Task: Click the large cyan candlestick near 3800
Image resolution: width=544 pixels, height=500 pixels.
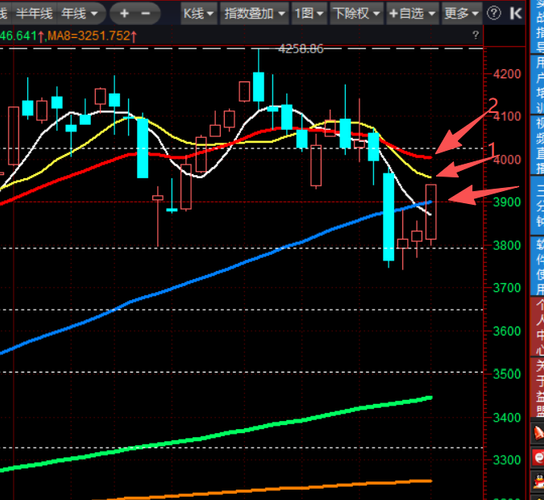Action: pos(389,217)
